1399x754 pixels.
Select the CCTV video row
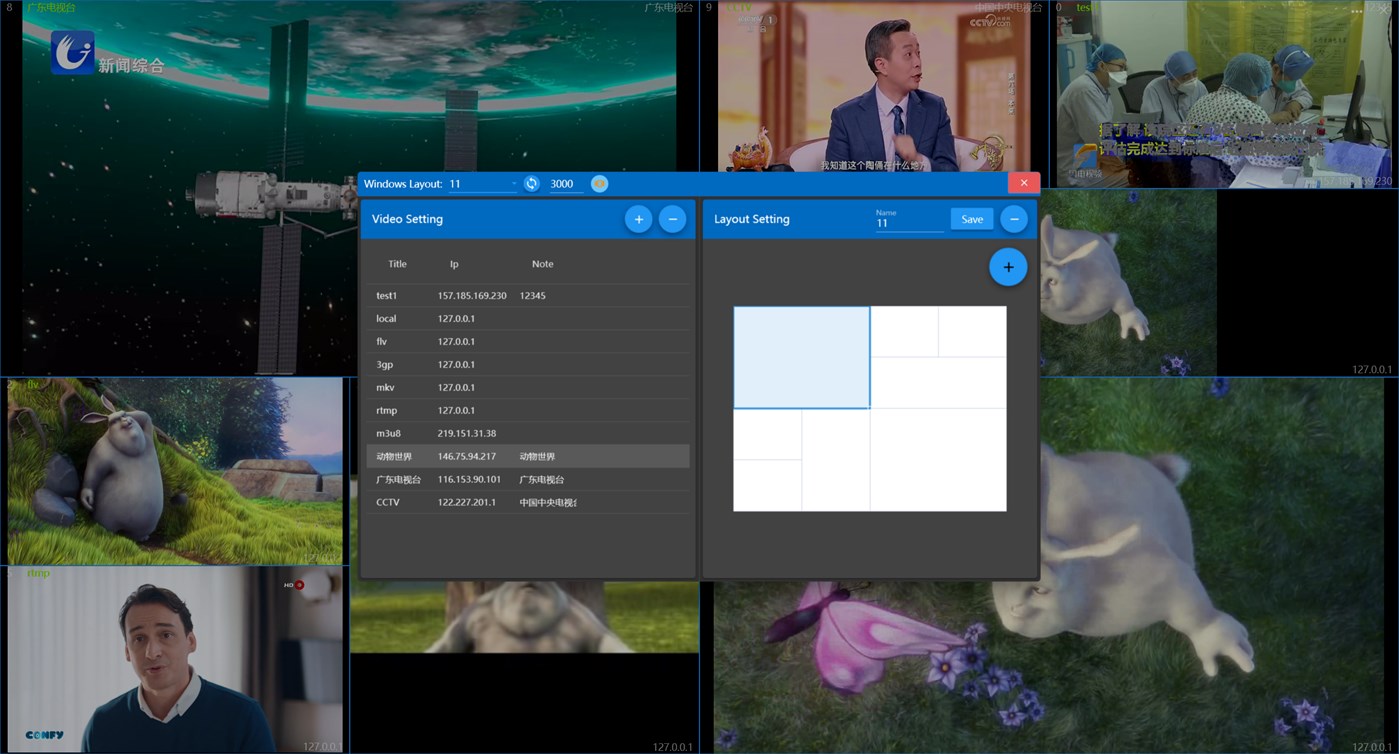click(x=528, y=503)
